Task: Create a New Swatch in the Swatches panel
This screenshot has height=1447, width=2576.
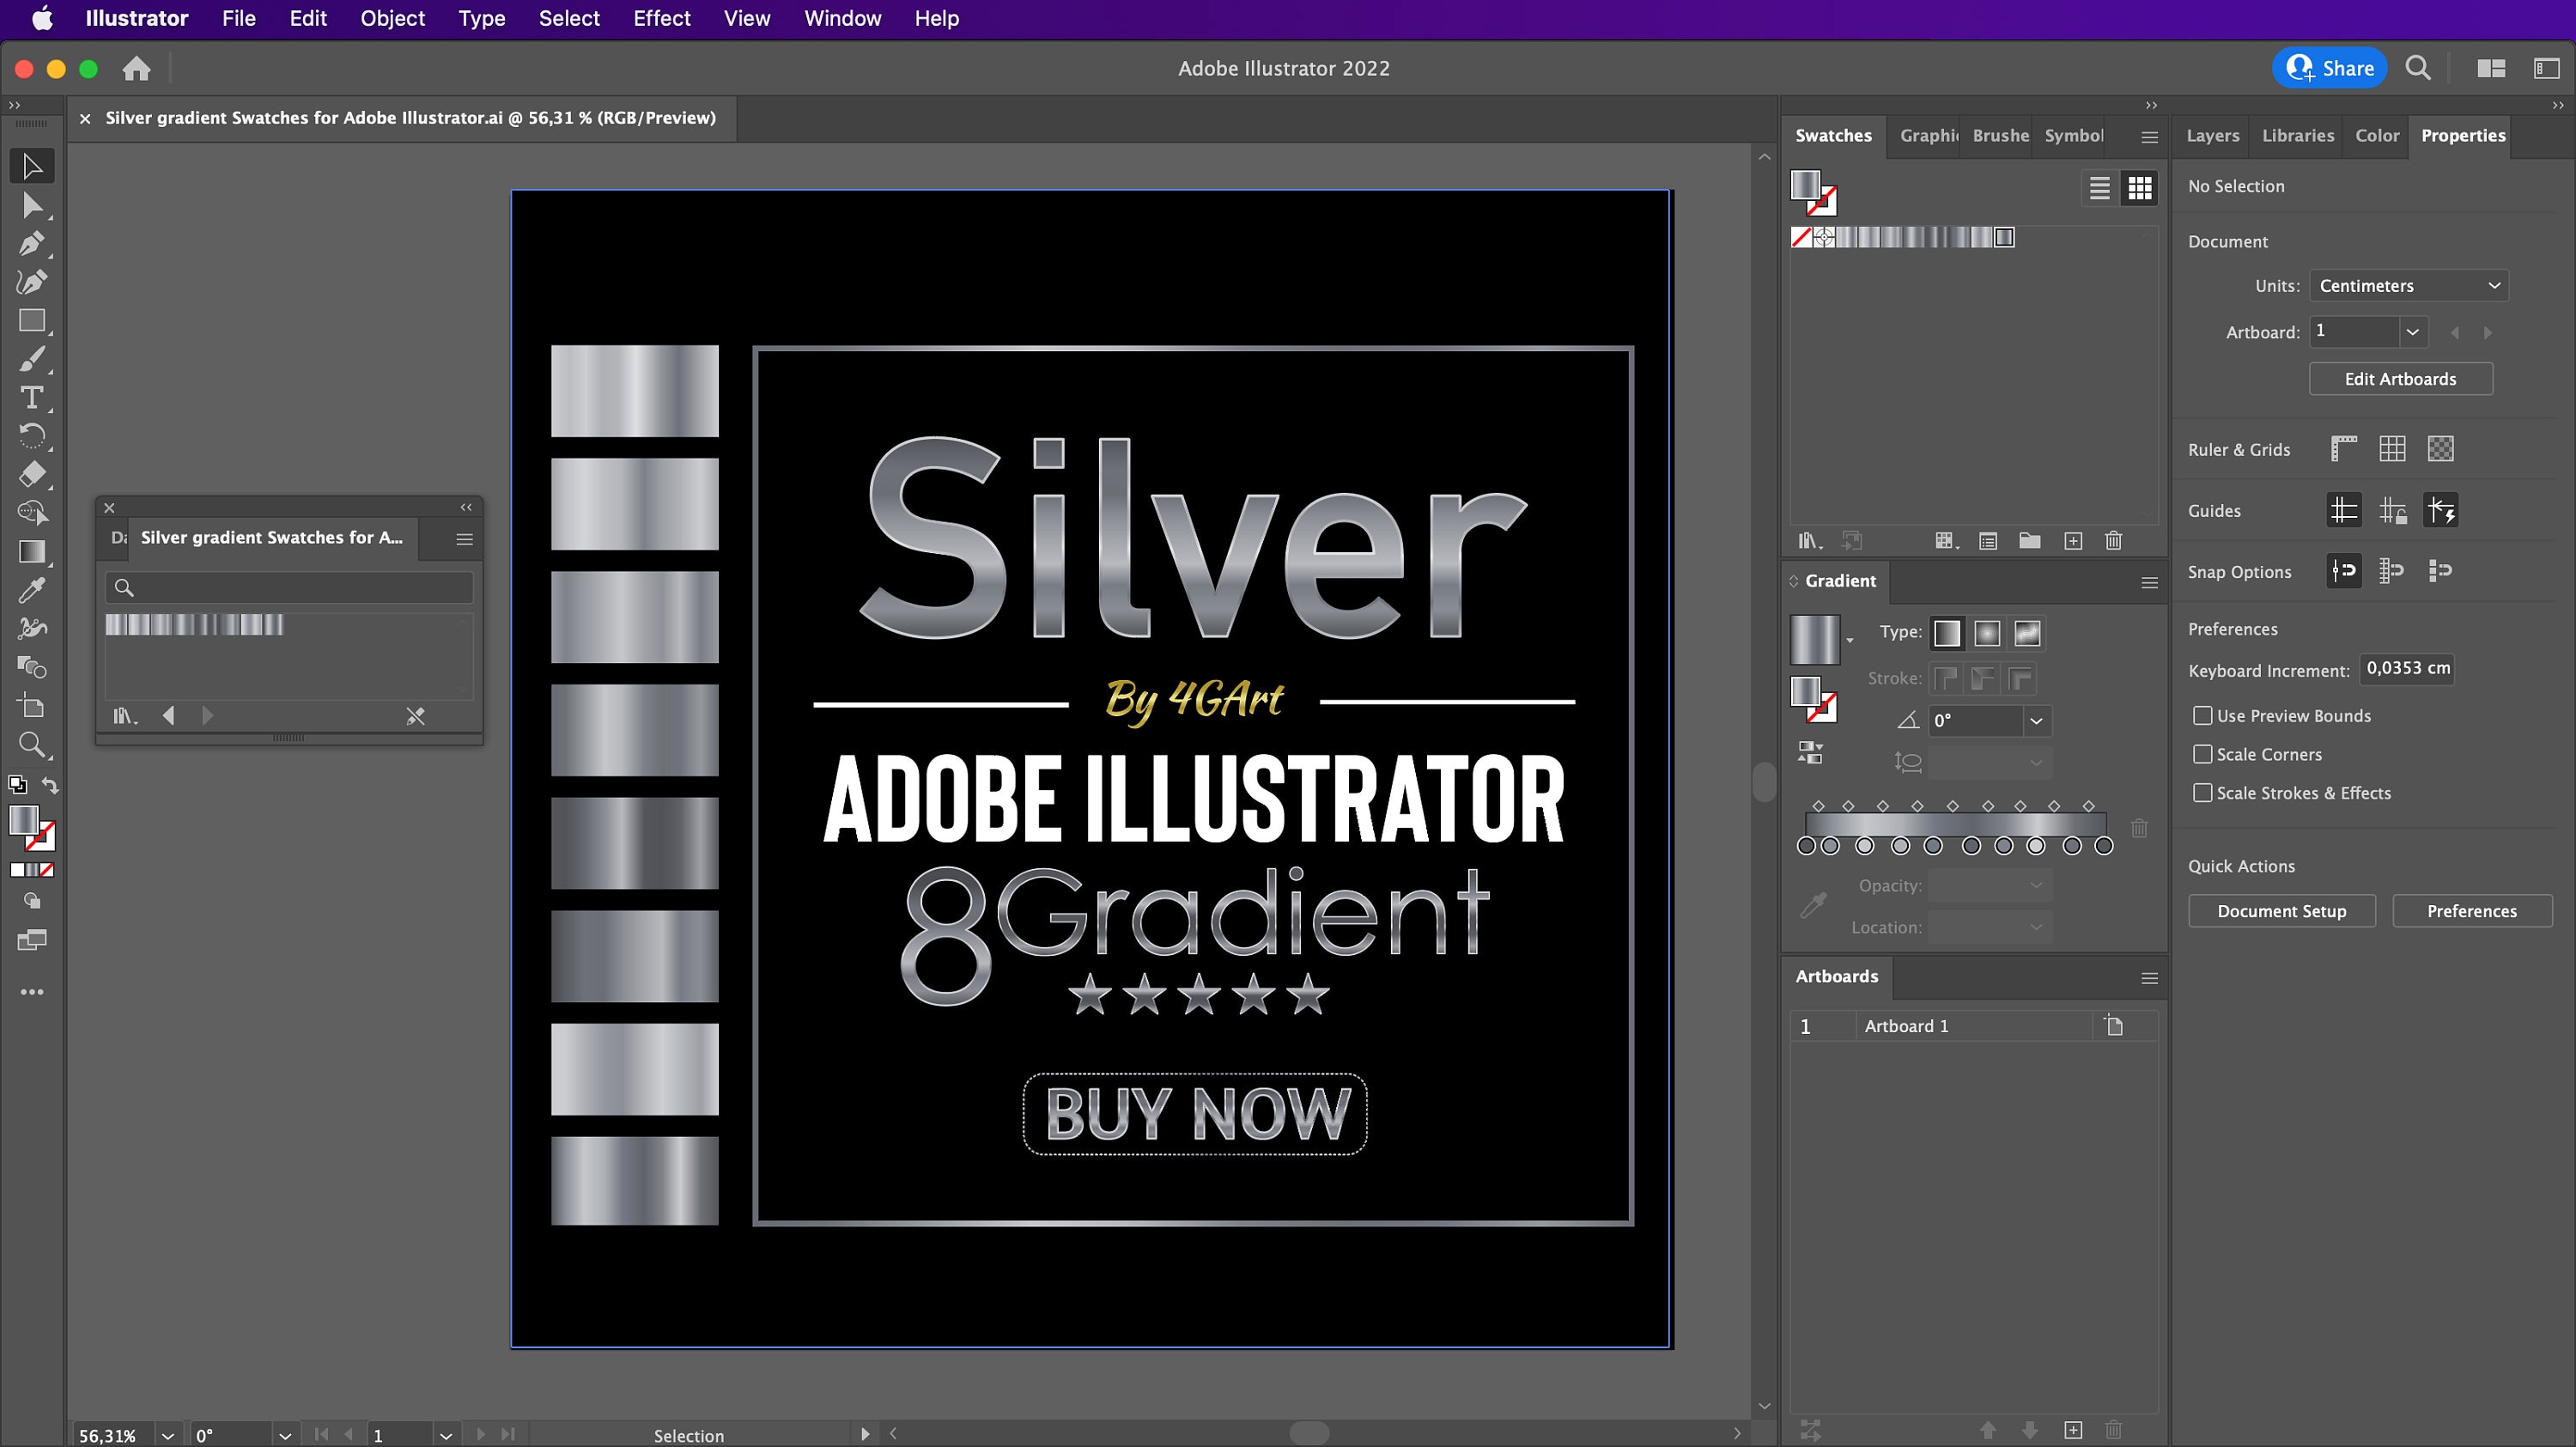Action: (2073, 541)
